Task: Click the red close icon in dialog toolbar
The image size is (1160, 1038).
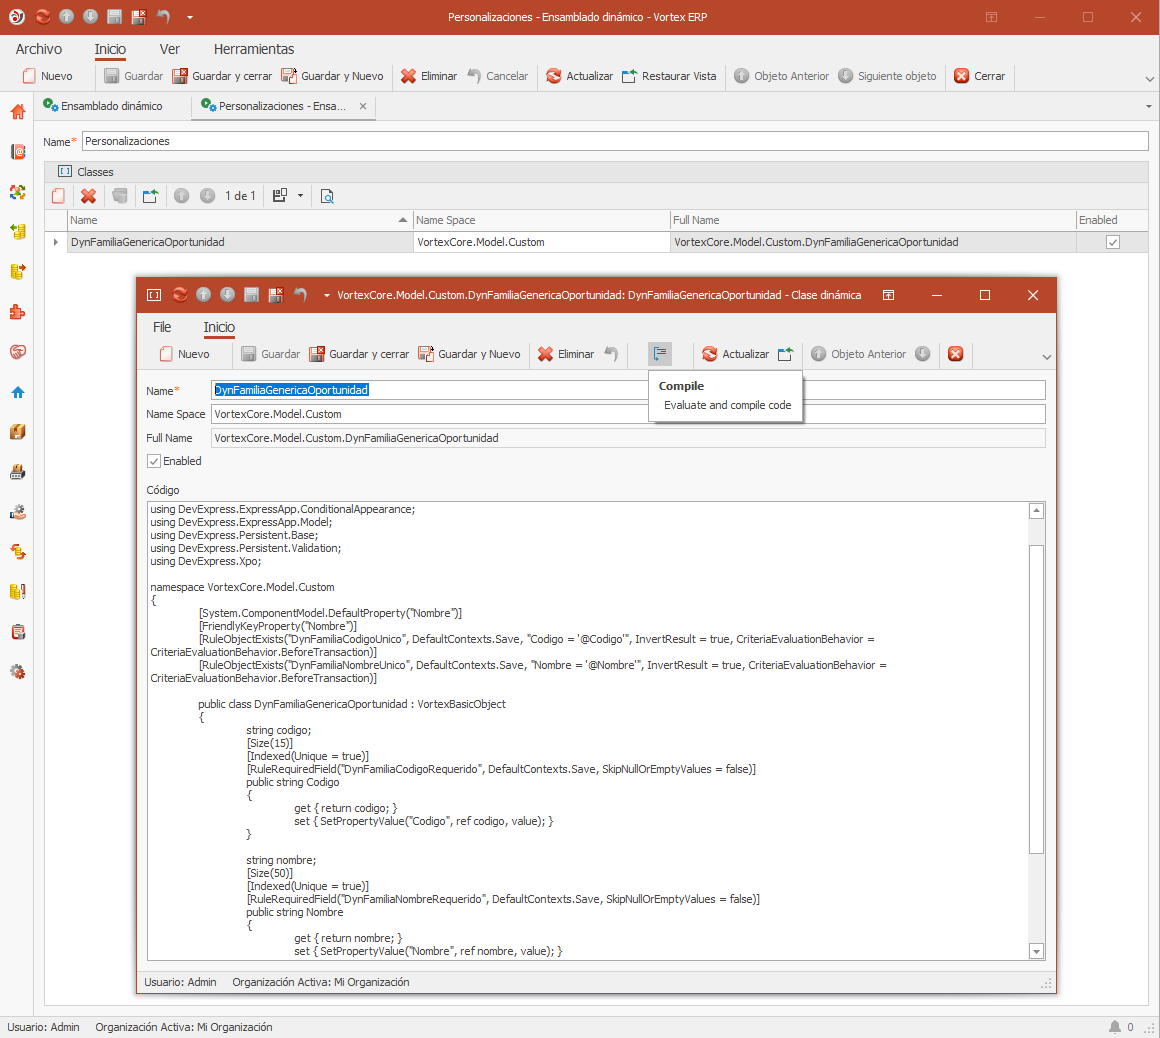Action: pyautogui.click(x=955, y=354)
